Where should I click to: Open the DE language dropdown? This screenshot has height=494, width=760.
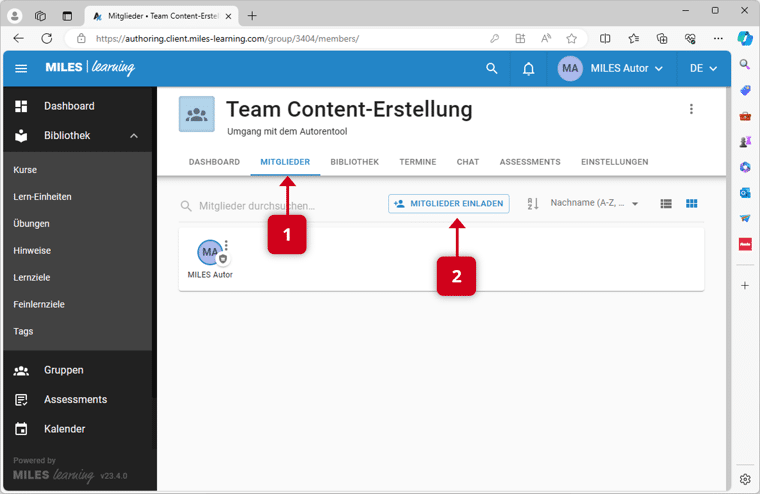(703, 69)
